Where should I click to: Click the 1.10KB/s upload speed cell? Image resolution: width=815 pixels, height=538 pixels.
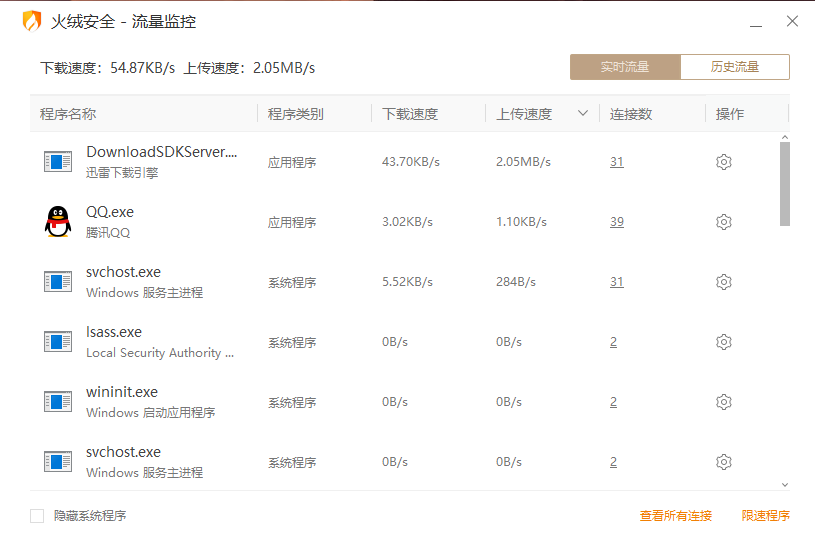[521, 222]
